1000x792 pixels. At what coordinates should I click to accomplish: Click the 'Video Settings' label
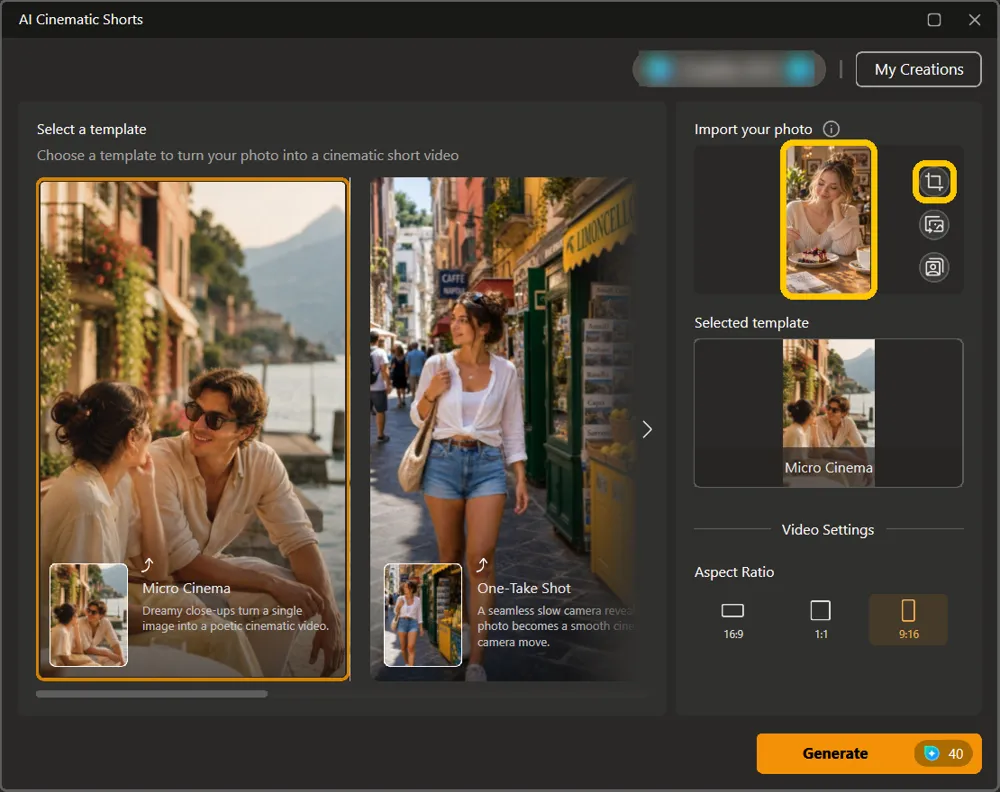coord(828,529)
